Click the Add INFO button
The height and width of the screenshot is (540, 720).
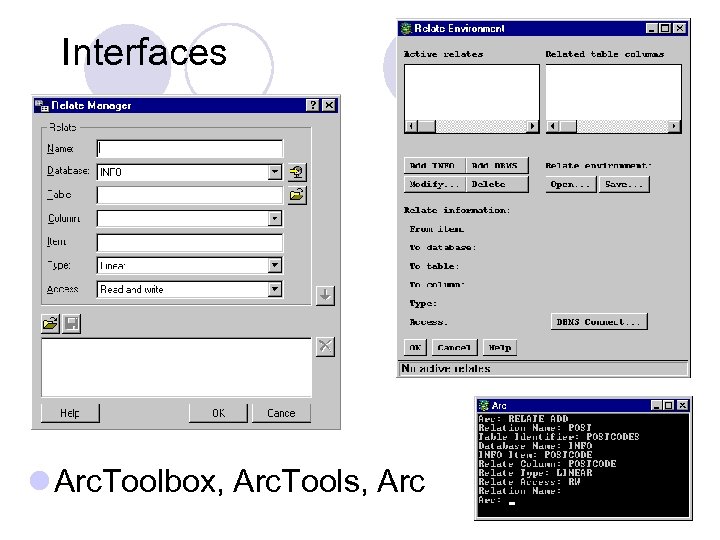click(435, 165)
